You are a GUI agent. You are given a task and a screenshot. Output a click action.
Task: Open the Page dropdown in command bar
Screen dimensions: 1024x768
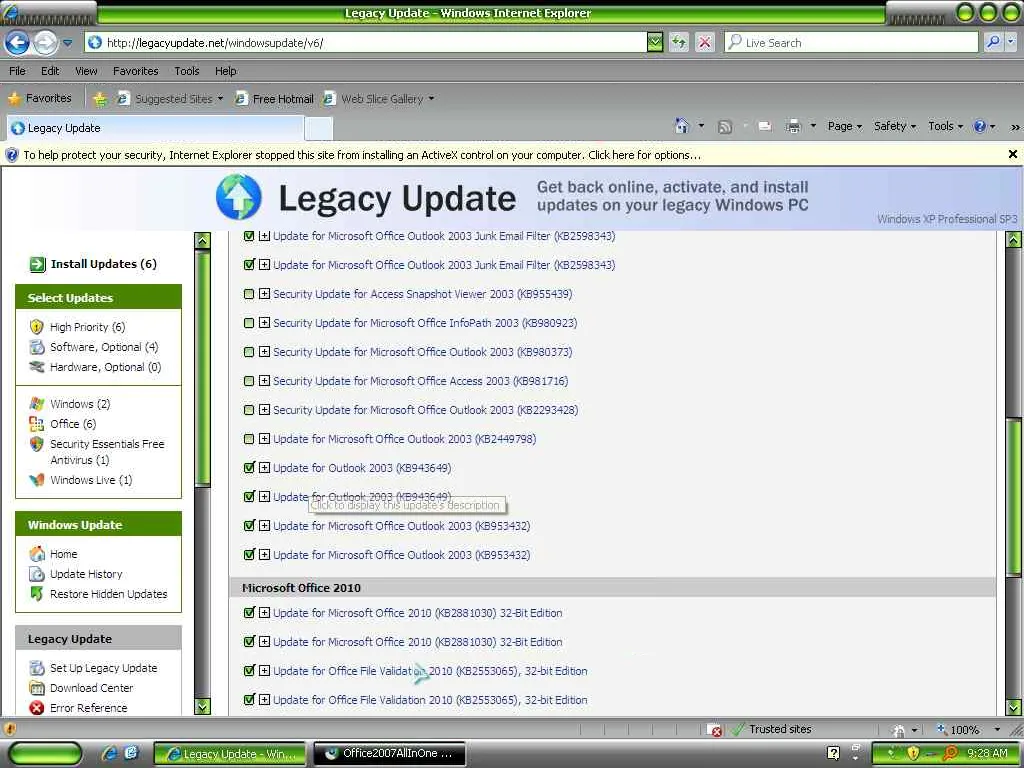pyautogui.click(x=844, y=126)
